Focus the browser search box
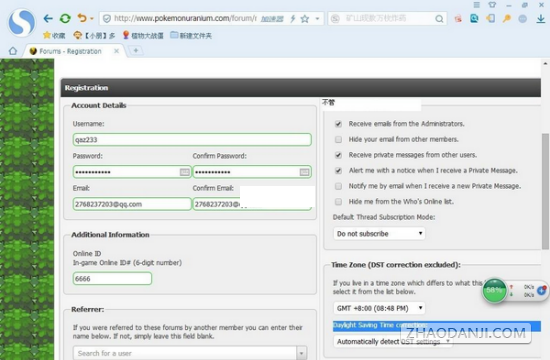This screenshot has width=550, height=360. 387,19
